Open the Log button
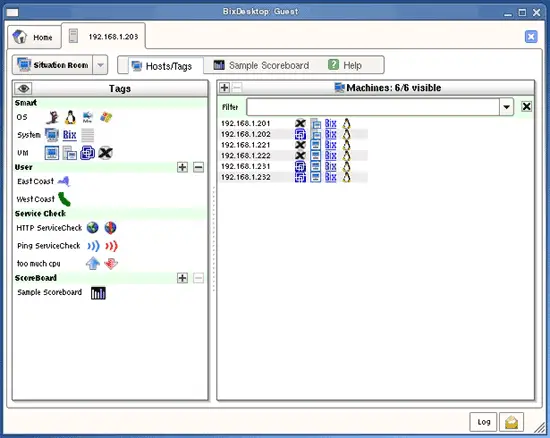550x438 pixels. click(483, 422)
